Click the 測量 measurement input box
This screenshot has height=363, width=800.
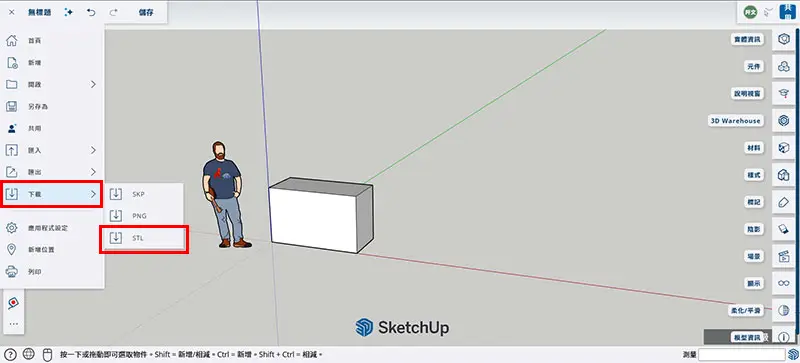click(741, 354)
